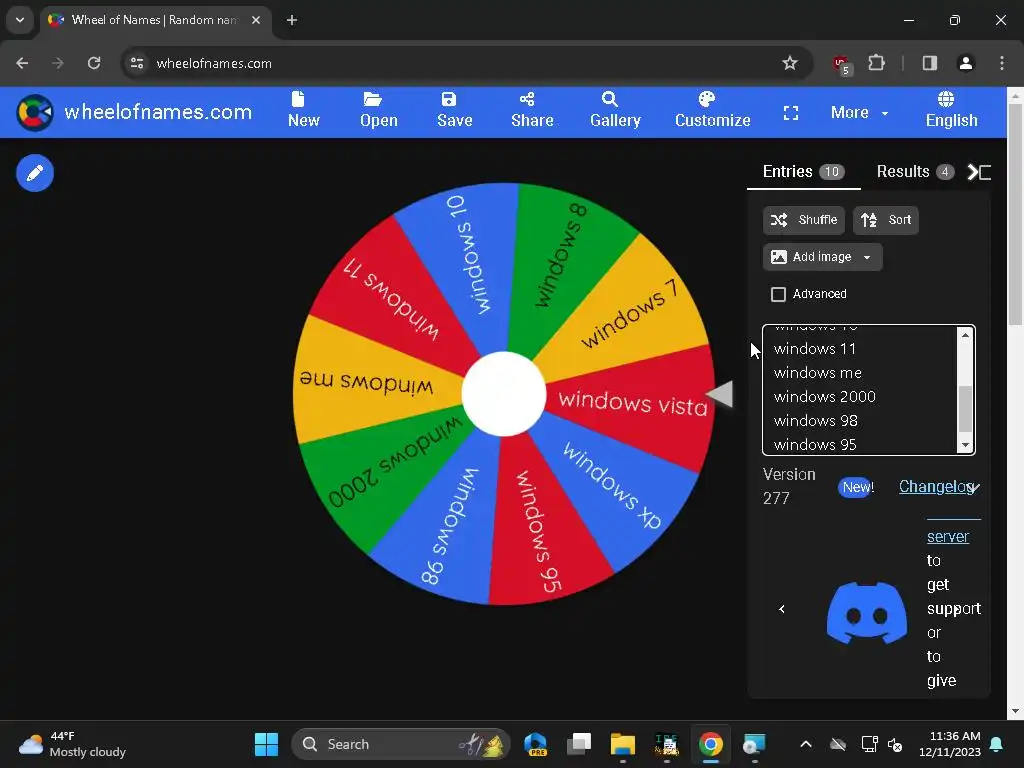Image resolution: width=1024 pixels, height=768 pixels.
Task: Select the 'windows 98' entry line
Action: [815, 421]
